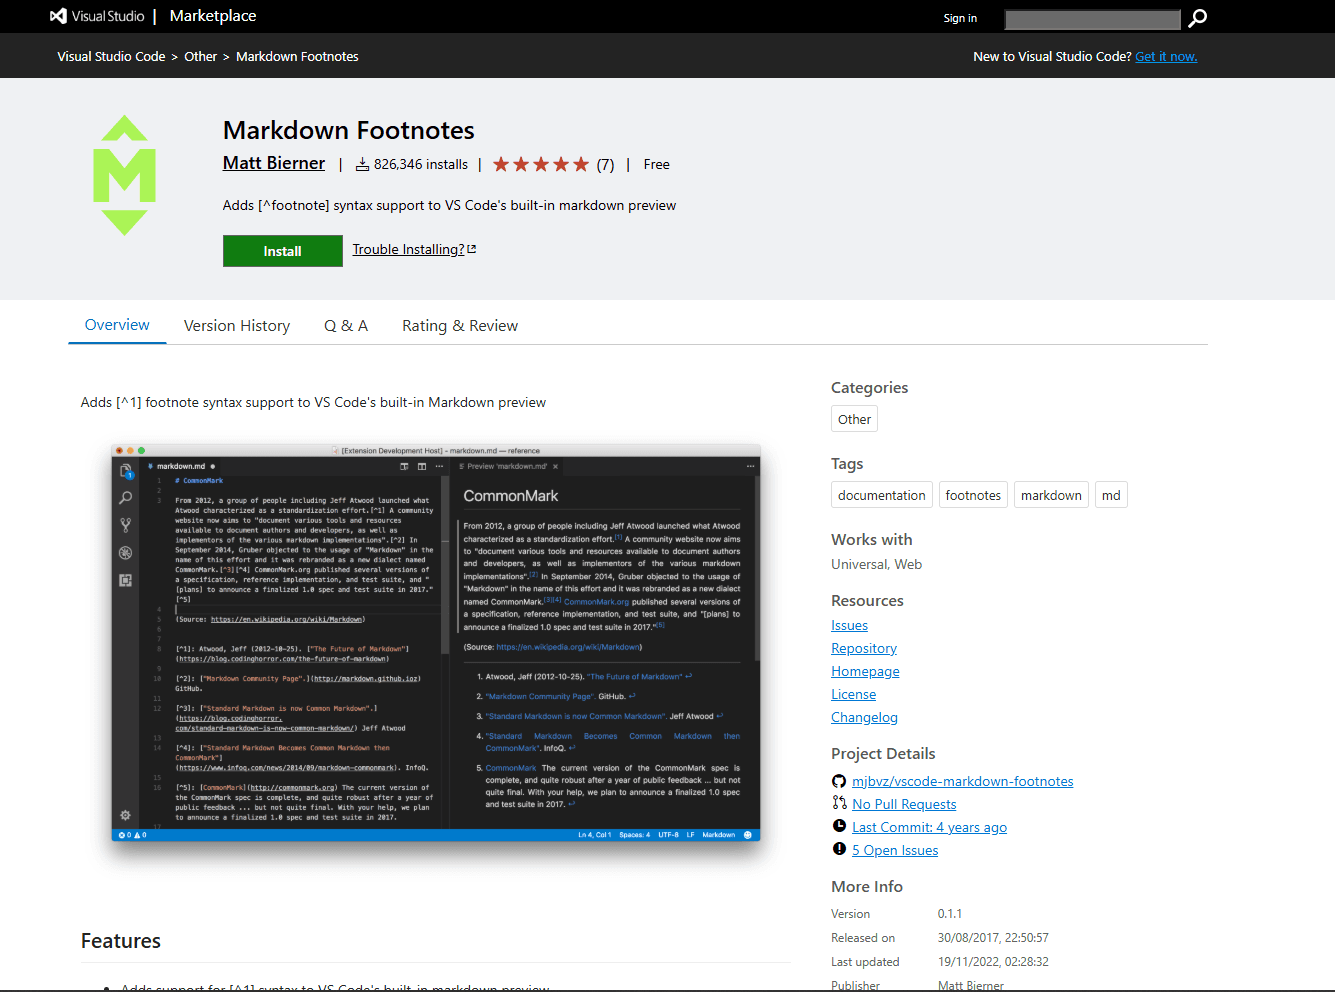Click the Visual Studio logo icon

click(58, 16)
